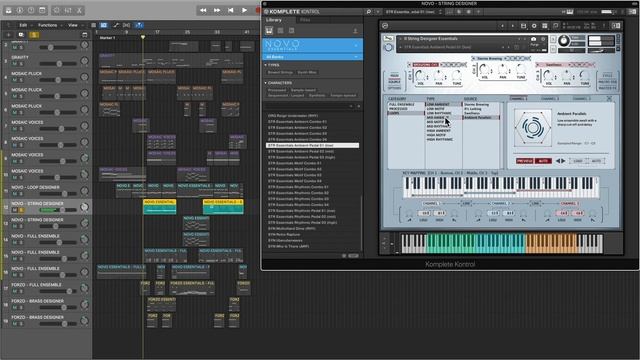
Task: Select STR Essentials Motif Combo 01 preset
Action: point(295,163)
